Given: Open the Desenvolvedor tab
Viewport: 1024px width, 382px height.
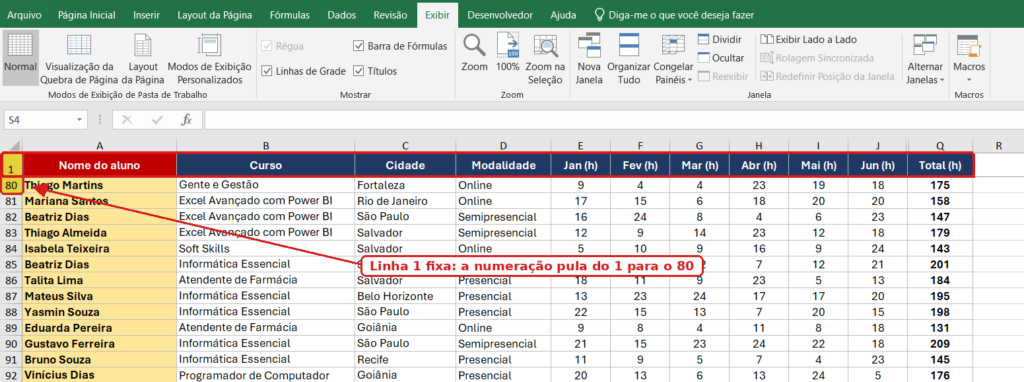Looking at the screenshot, I should pos(500,14).
